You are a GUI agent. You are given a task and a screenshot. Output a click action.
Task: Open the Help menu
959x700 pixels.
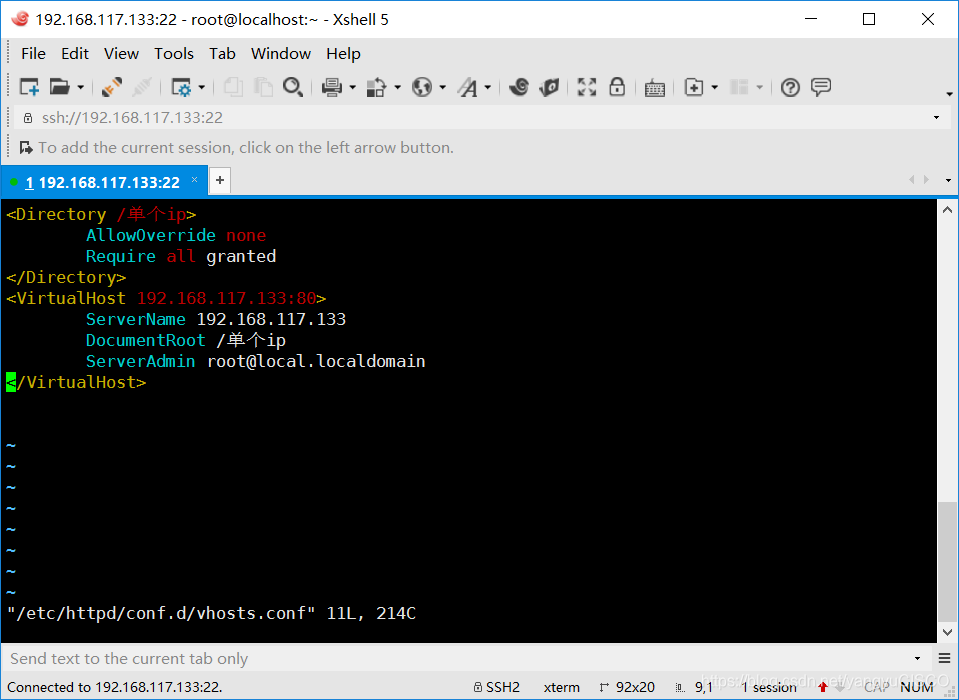click(343, 54)
